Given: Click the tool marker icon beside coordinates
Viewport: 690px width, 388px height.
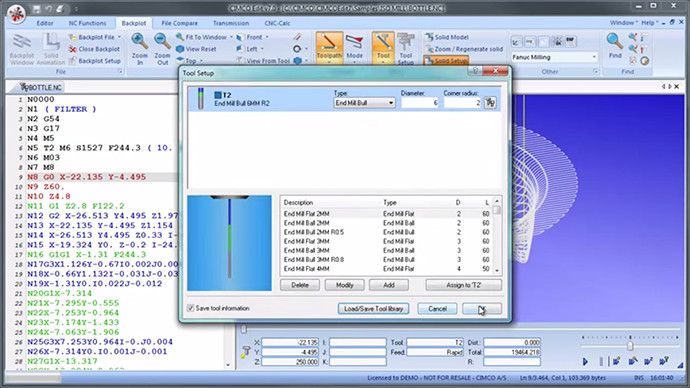Looking at the screenshot, I should 246,351.
